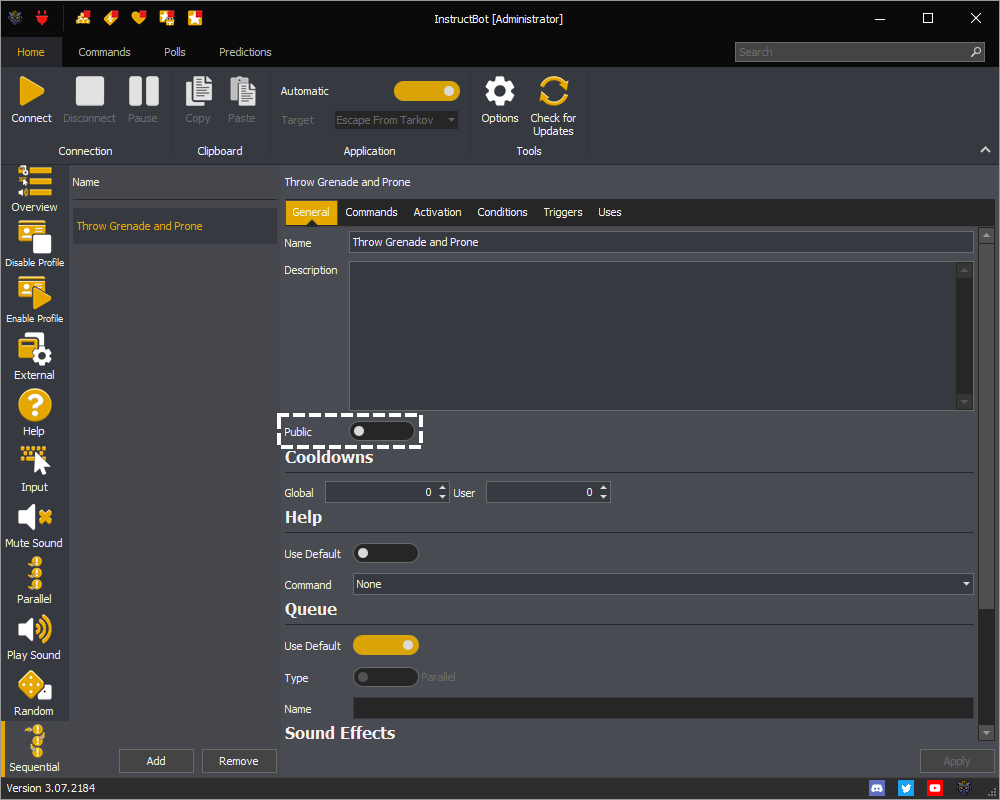
Task: Click the red plug title bar icon
Action: tap(42, 18)
